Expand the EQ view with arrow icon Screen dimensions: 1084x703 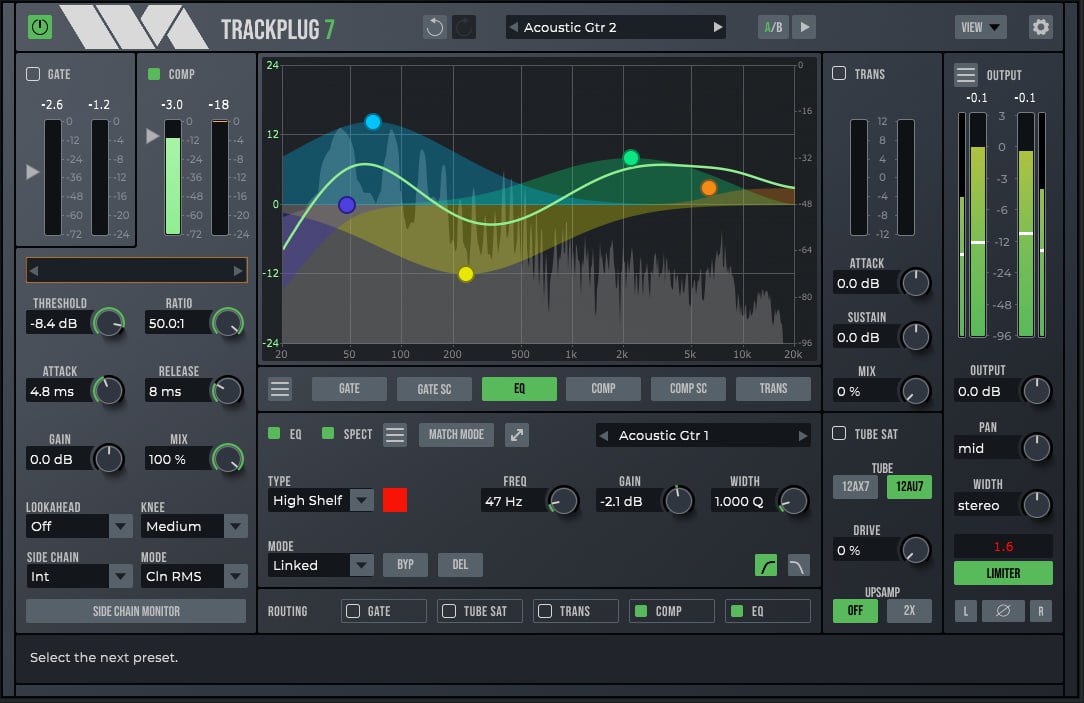click(517, 435)
